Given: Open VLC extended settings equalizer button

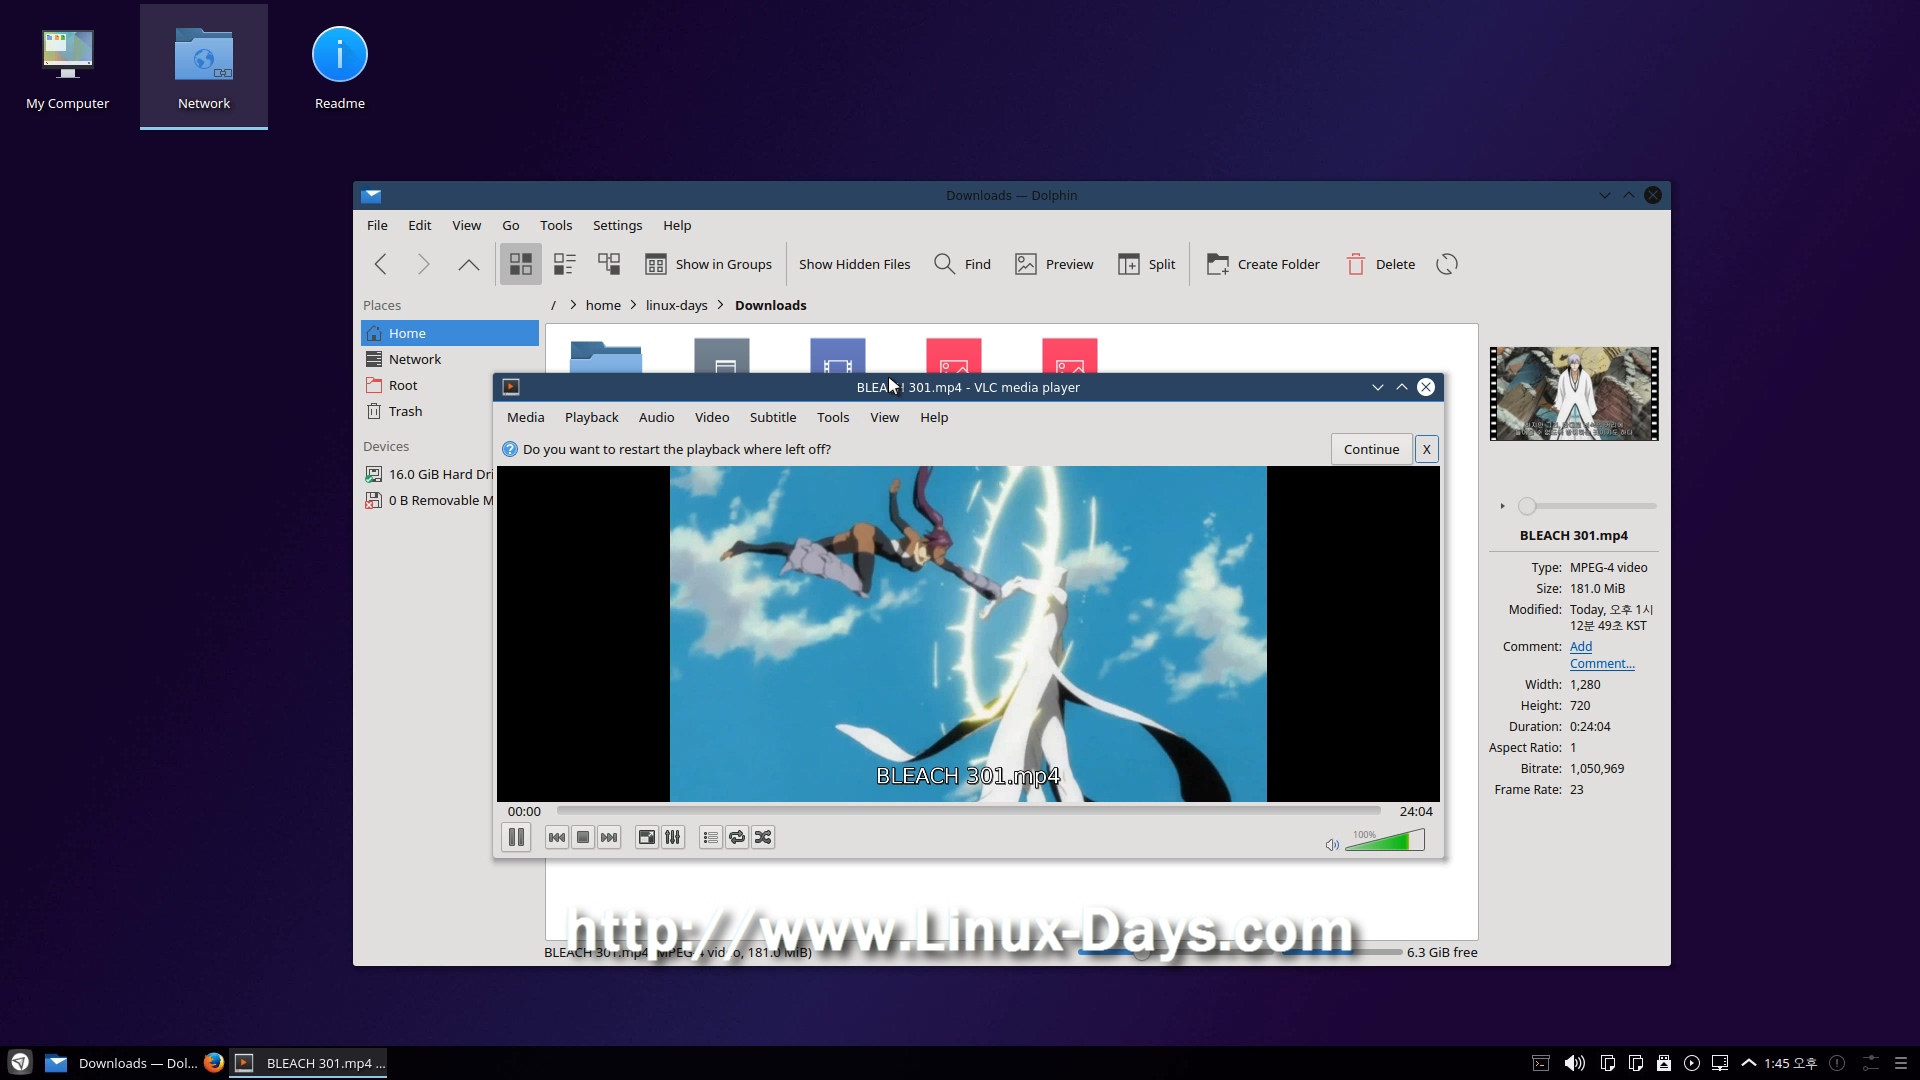Looking at the screenshot, I should [x=673, y=838].
